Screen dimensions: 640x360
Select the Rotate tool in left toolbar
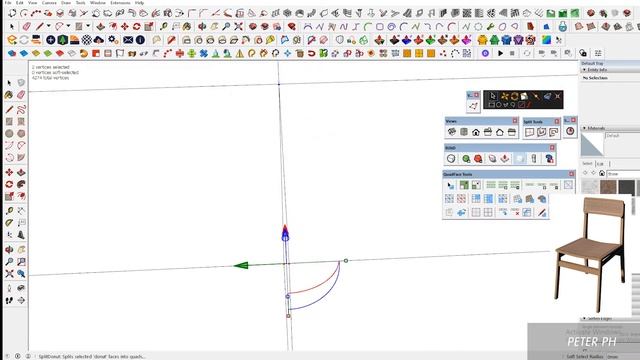9,184
